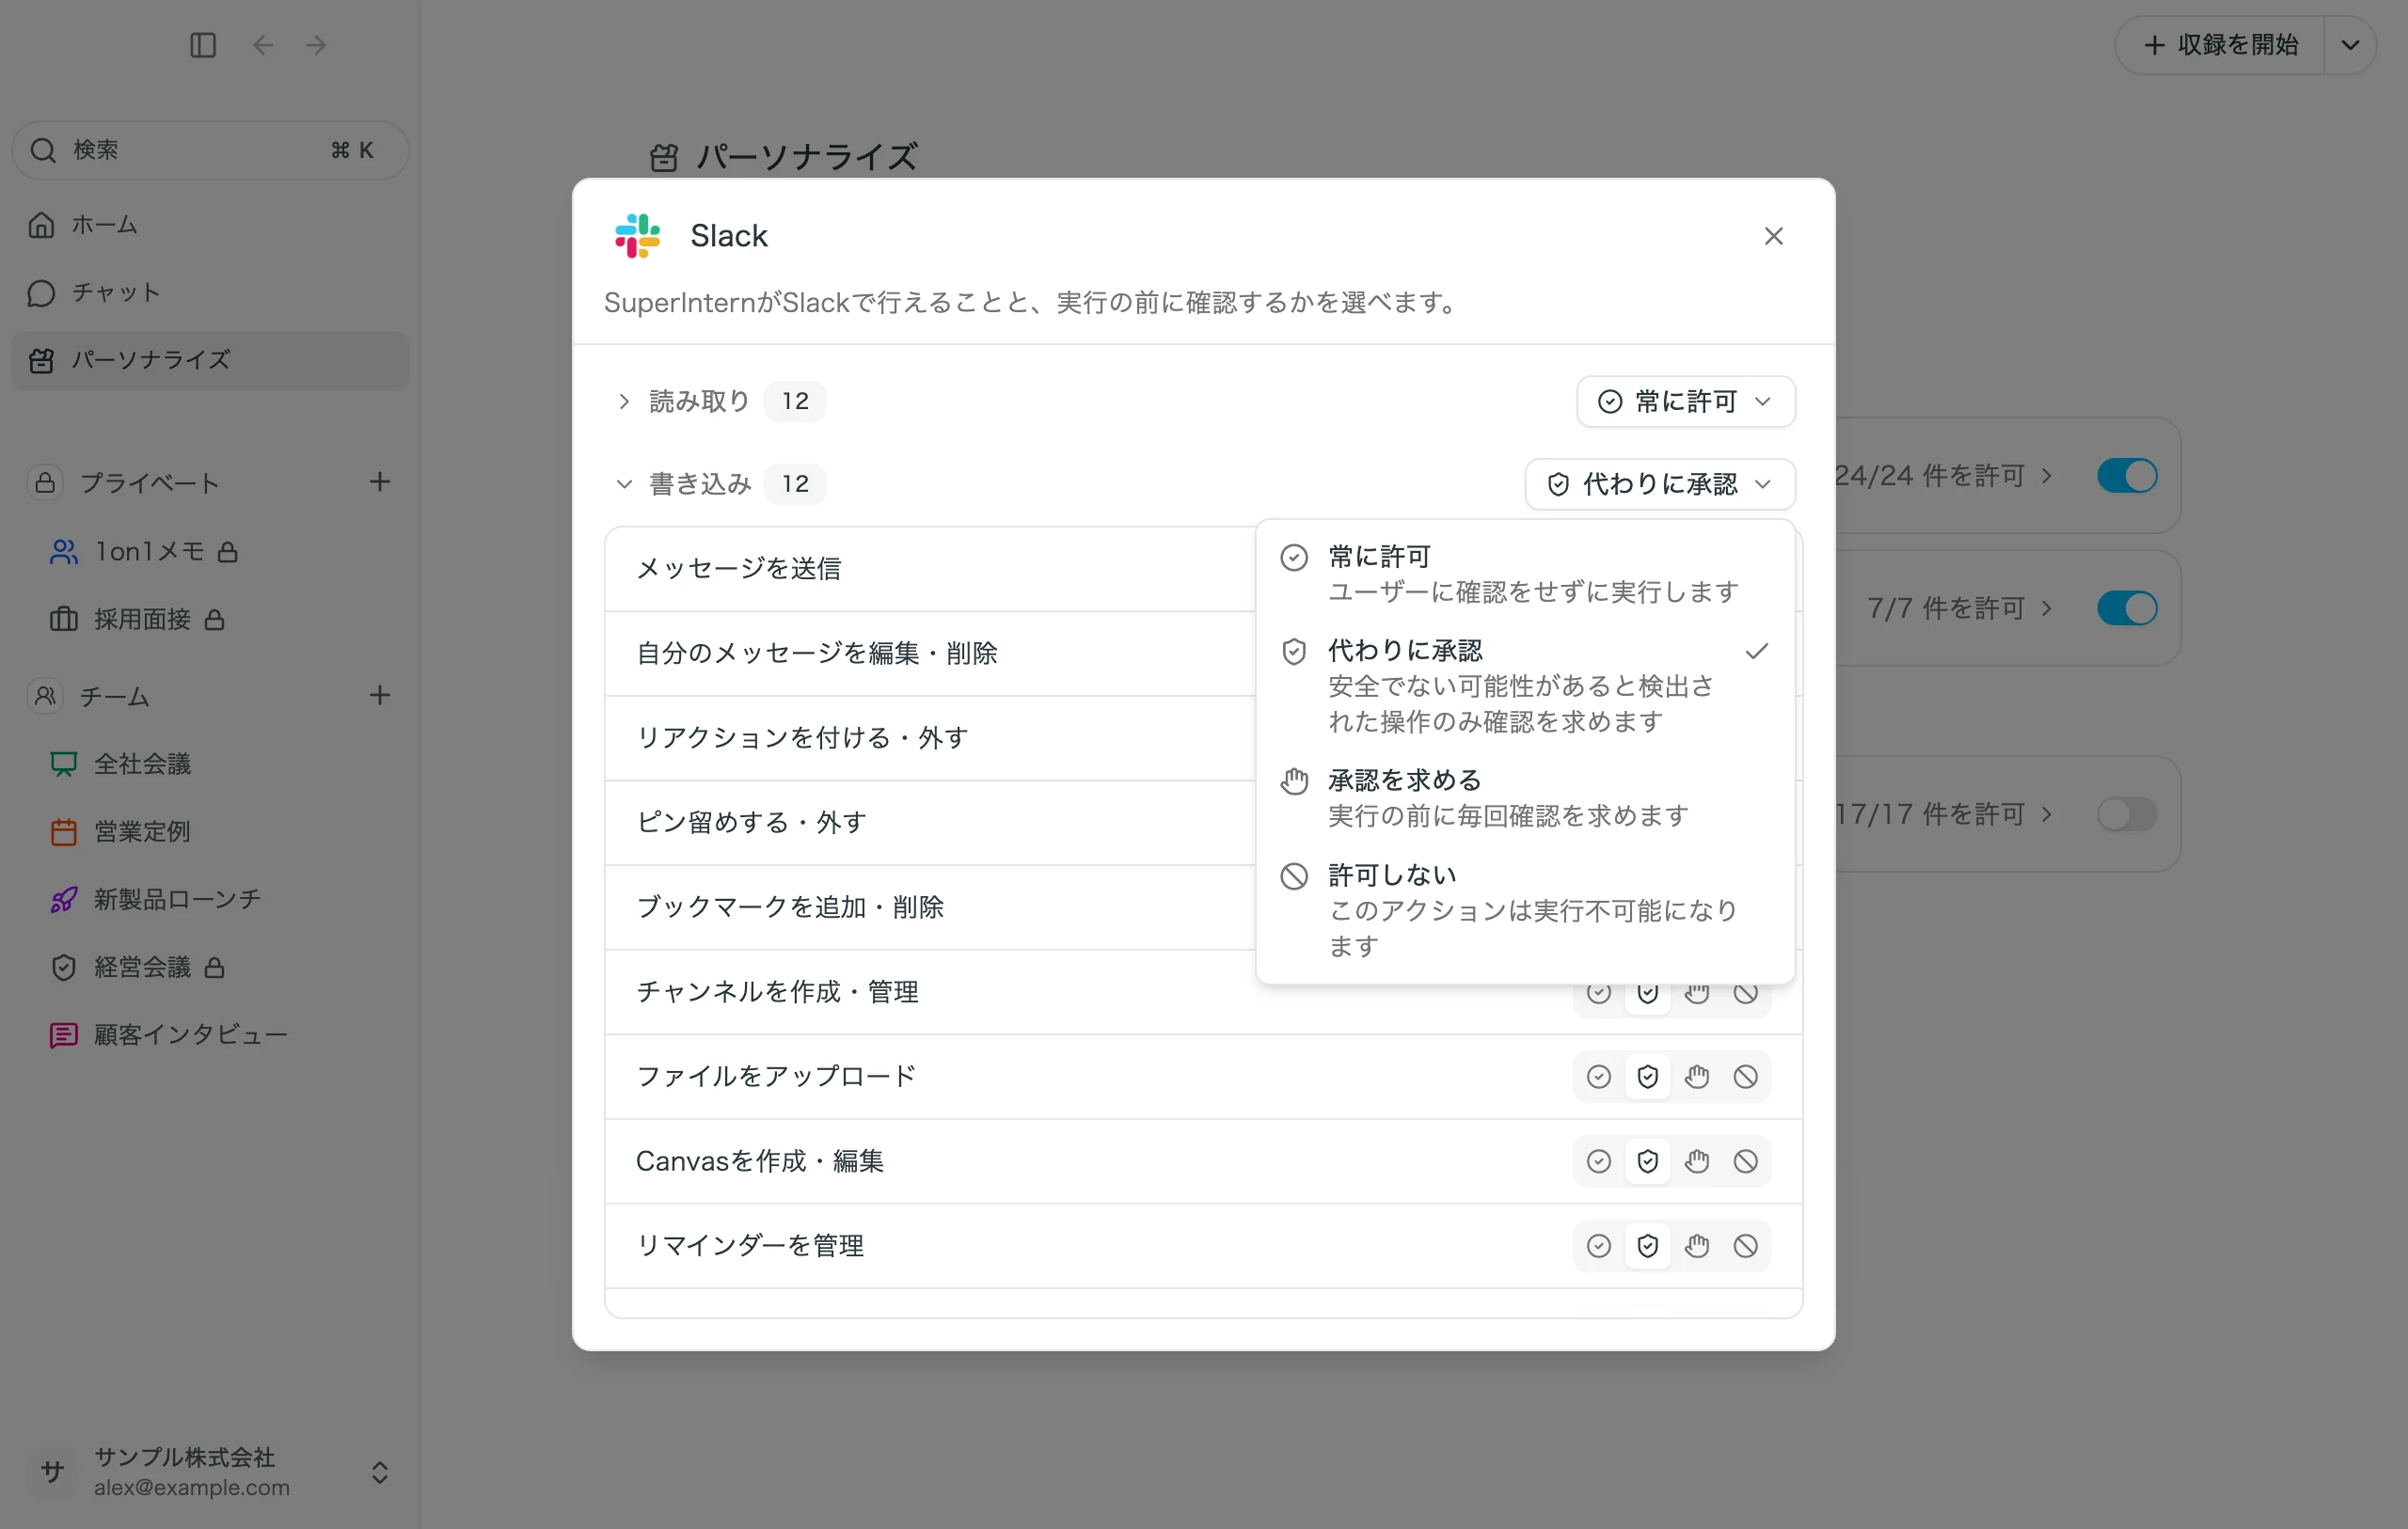Select shield option for リマインダーを管理
This screenshot has width=2408, height=1529.
point(1647,1246)
